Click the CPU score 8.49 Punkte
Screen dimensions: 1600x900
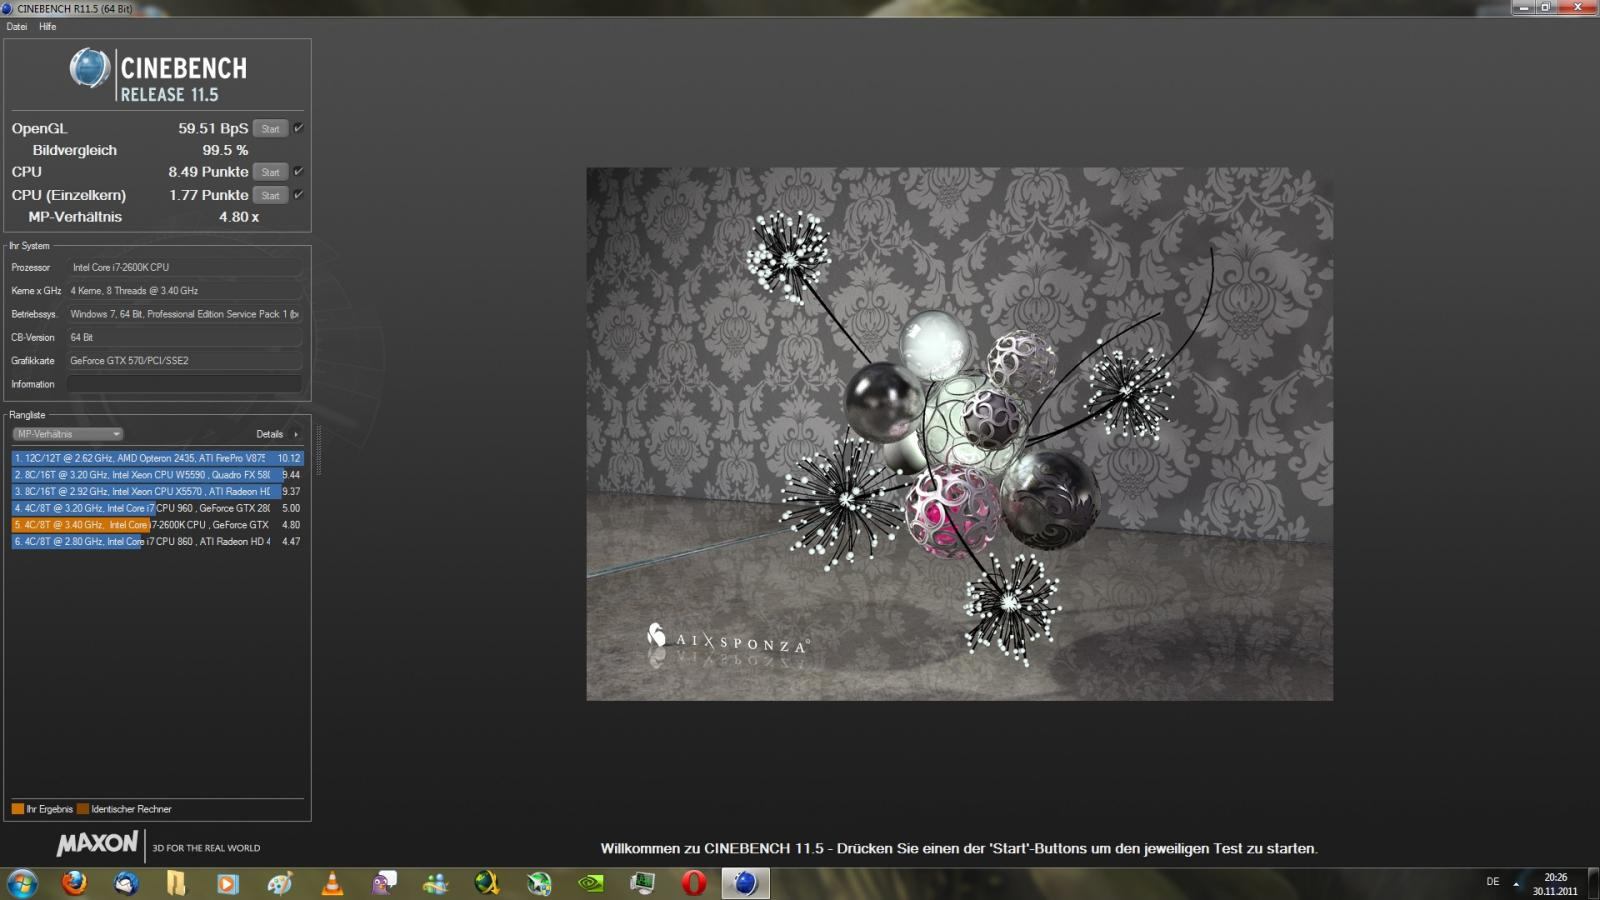208,172
